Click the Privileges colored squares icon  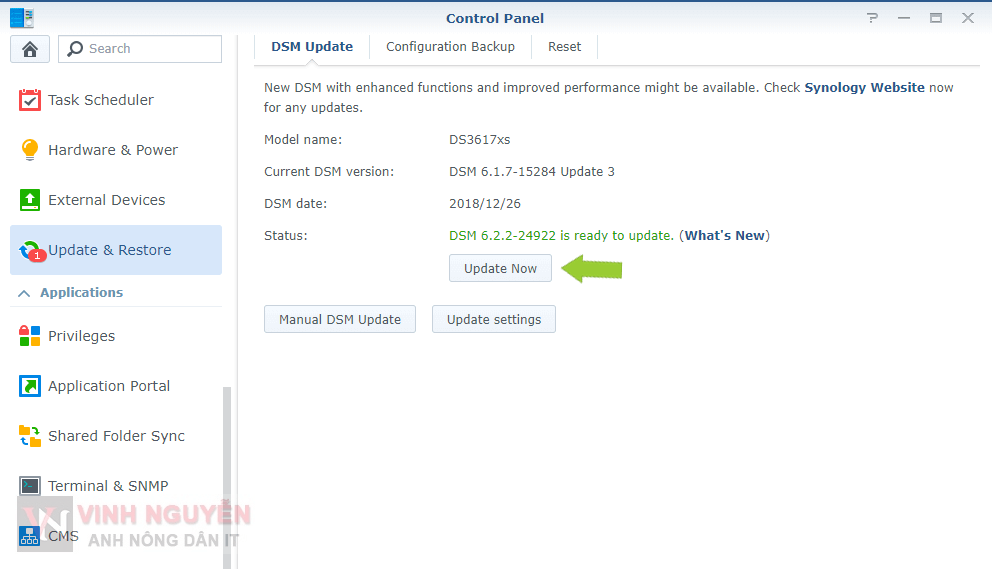[x=30, y=336]
